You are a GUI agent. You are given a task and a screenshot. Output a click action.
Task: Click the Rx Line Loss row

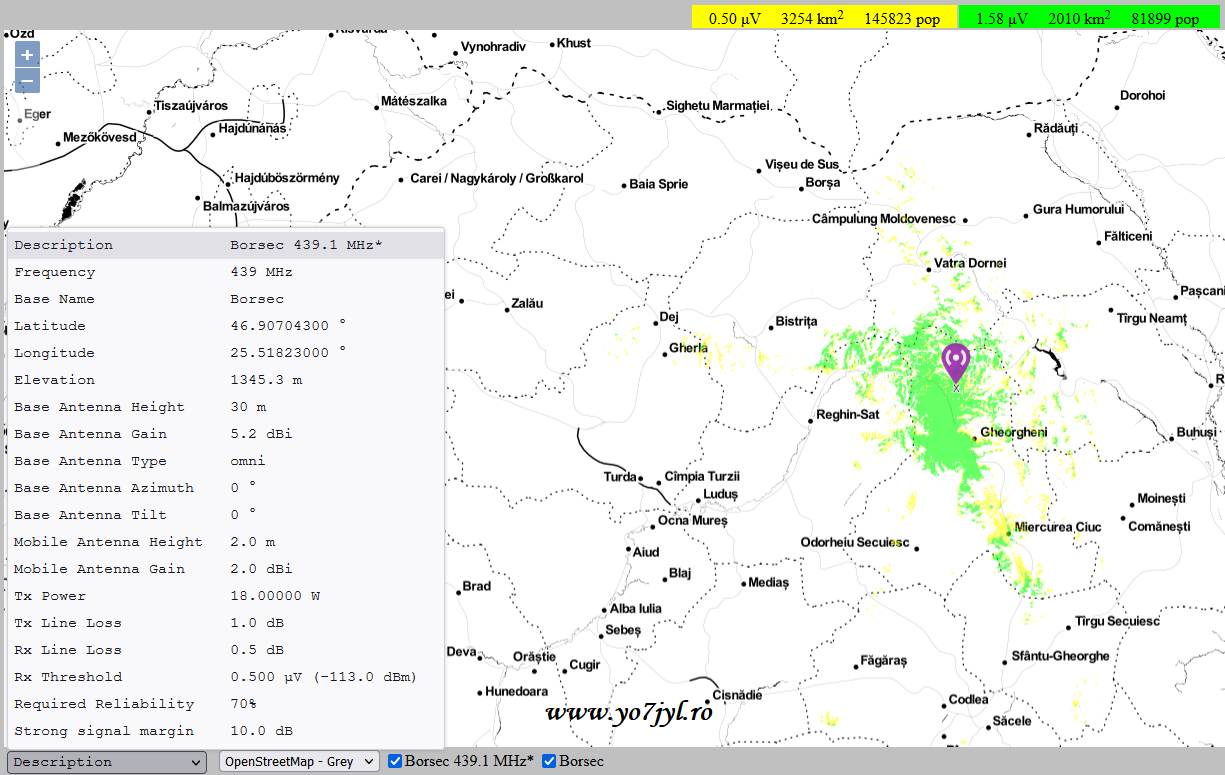coord(226,650)
